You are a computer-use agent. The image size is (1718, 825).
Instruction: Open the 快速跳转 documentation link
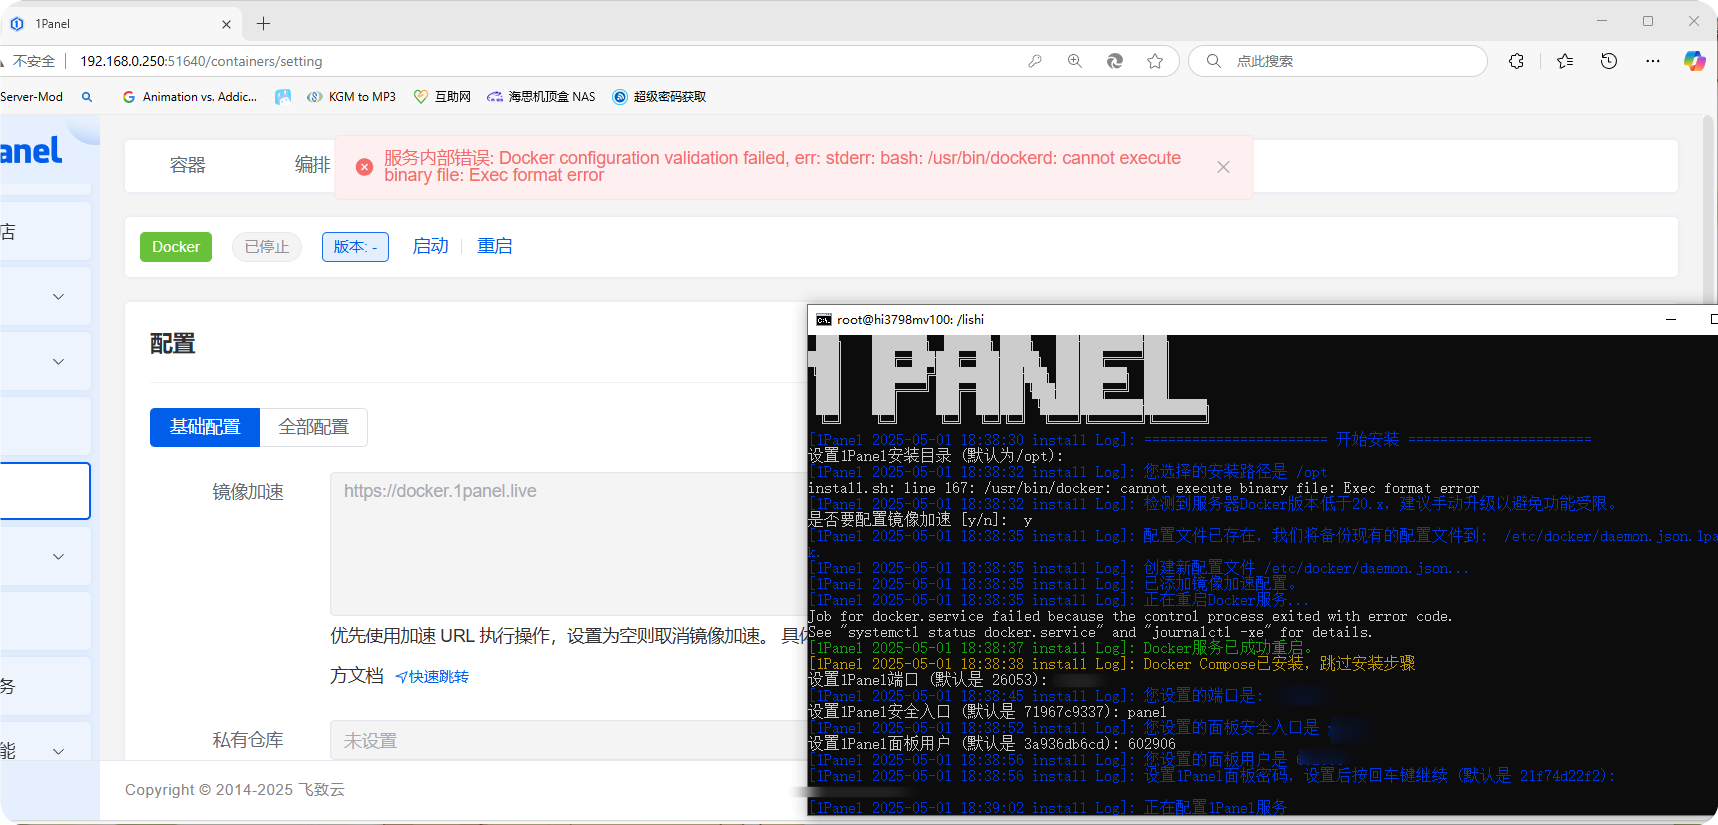pyautogui.click(x=432, y=677)
